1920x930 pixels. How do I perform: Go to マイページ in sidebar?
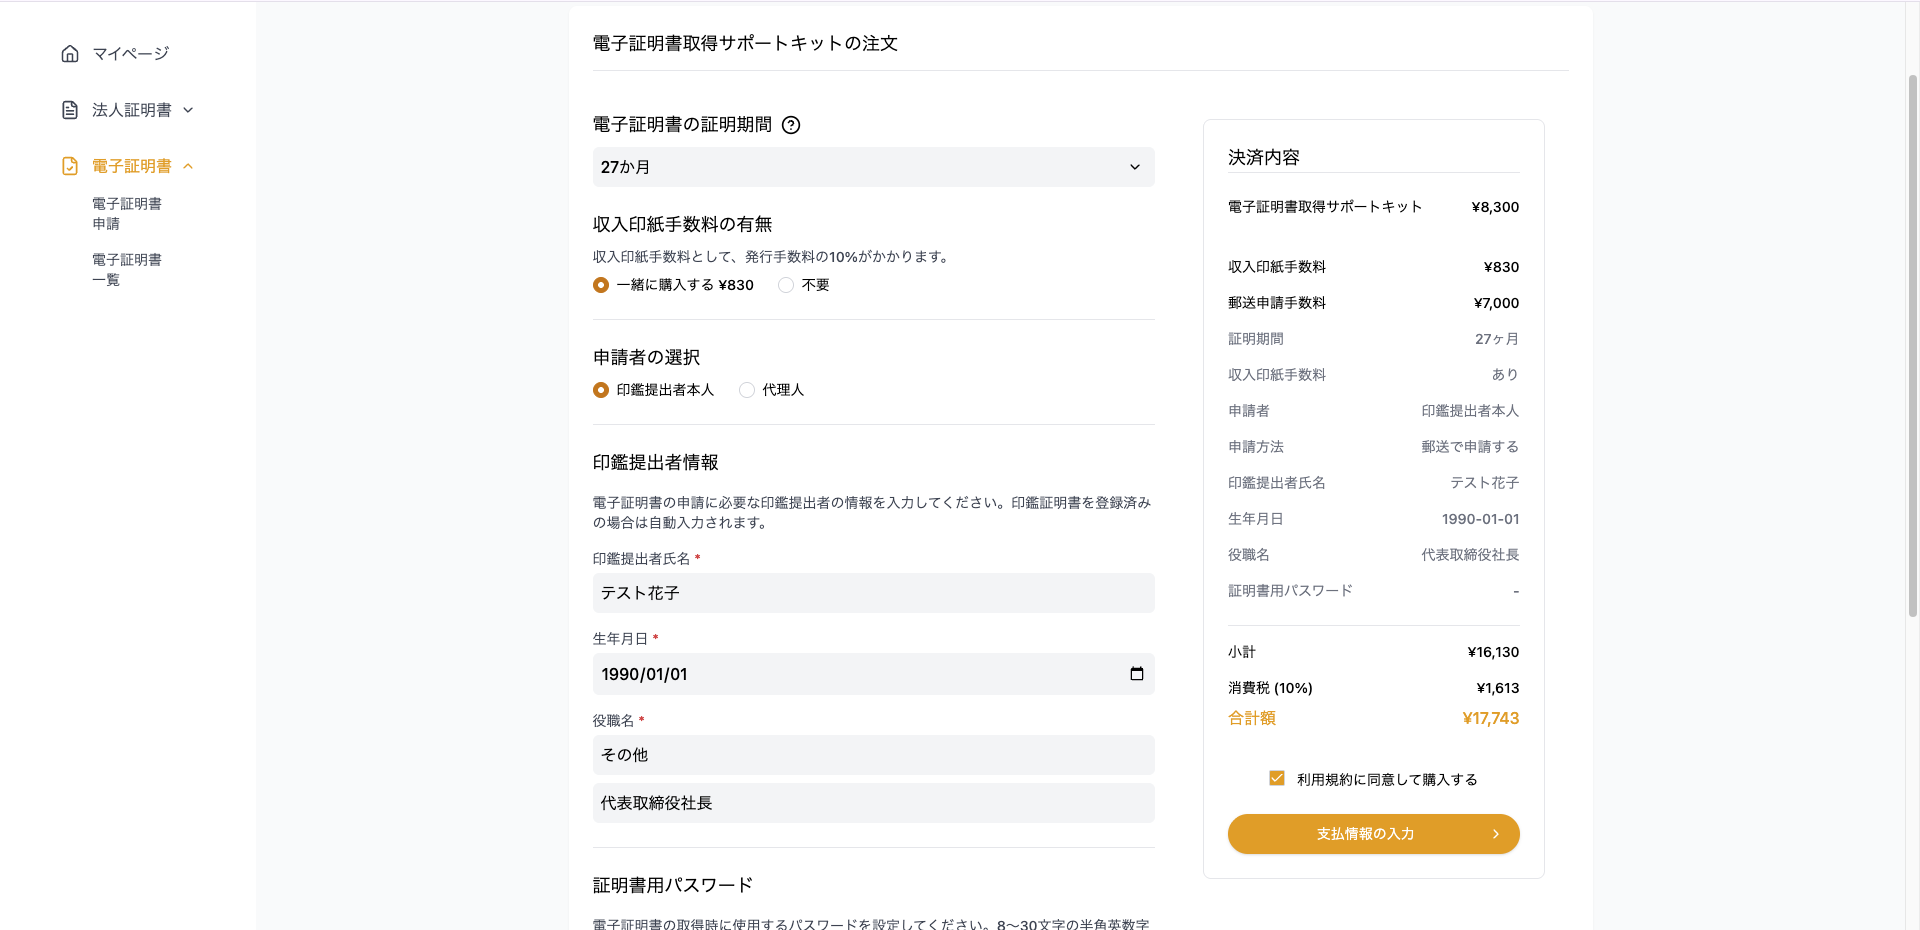[131, 54]
